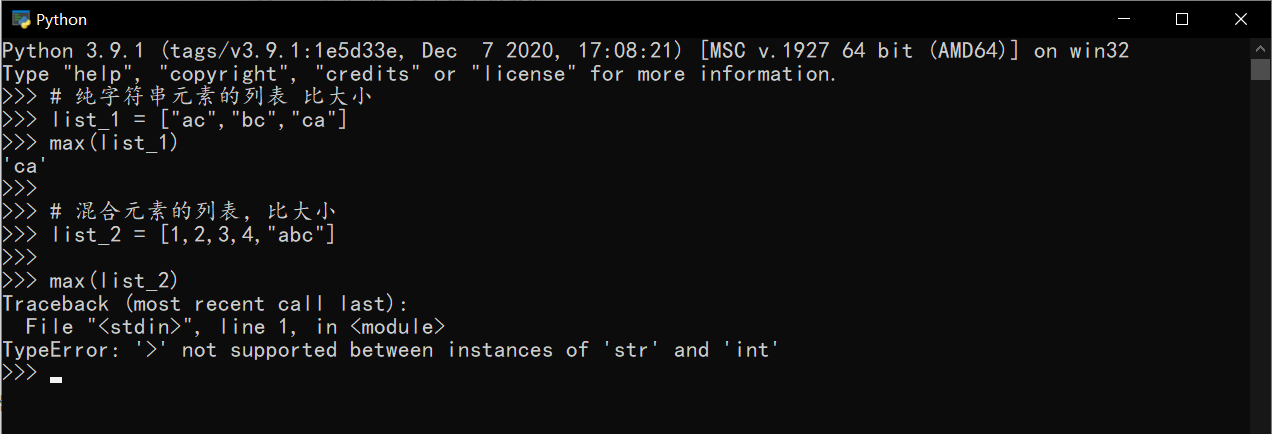Click the "Python" title bar text

61,19
